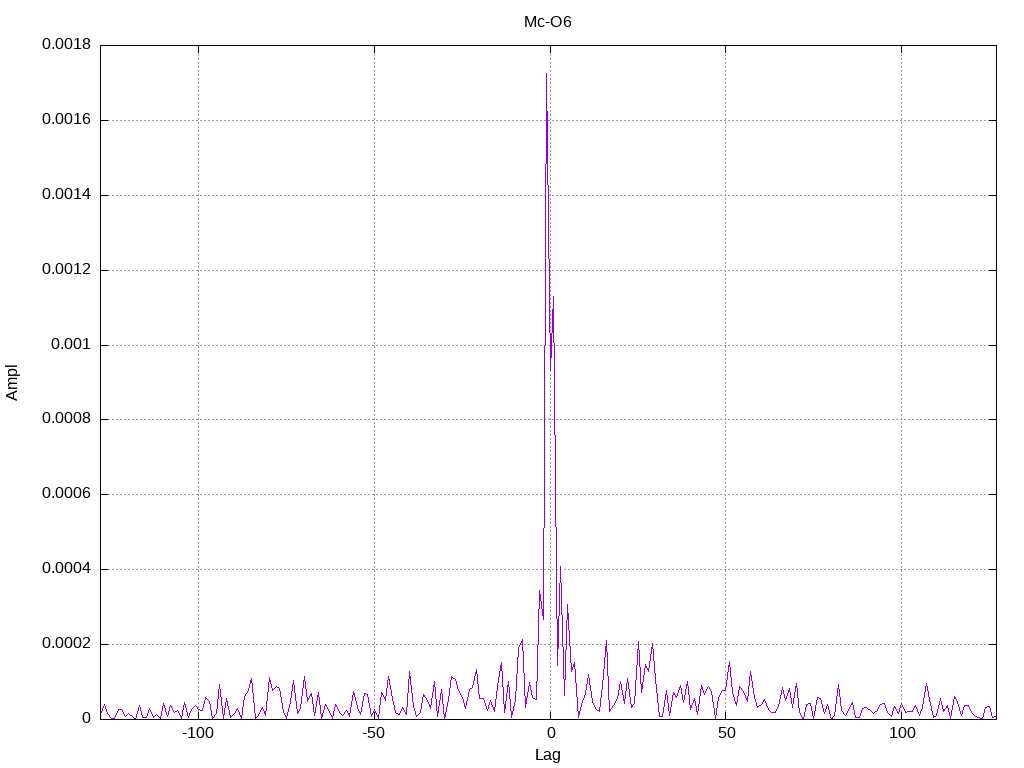
Task: Click the 0.0014 y-axis tick label
Action: pos(67,194)
